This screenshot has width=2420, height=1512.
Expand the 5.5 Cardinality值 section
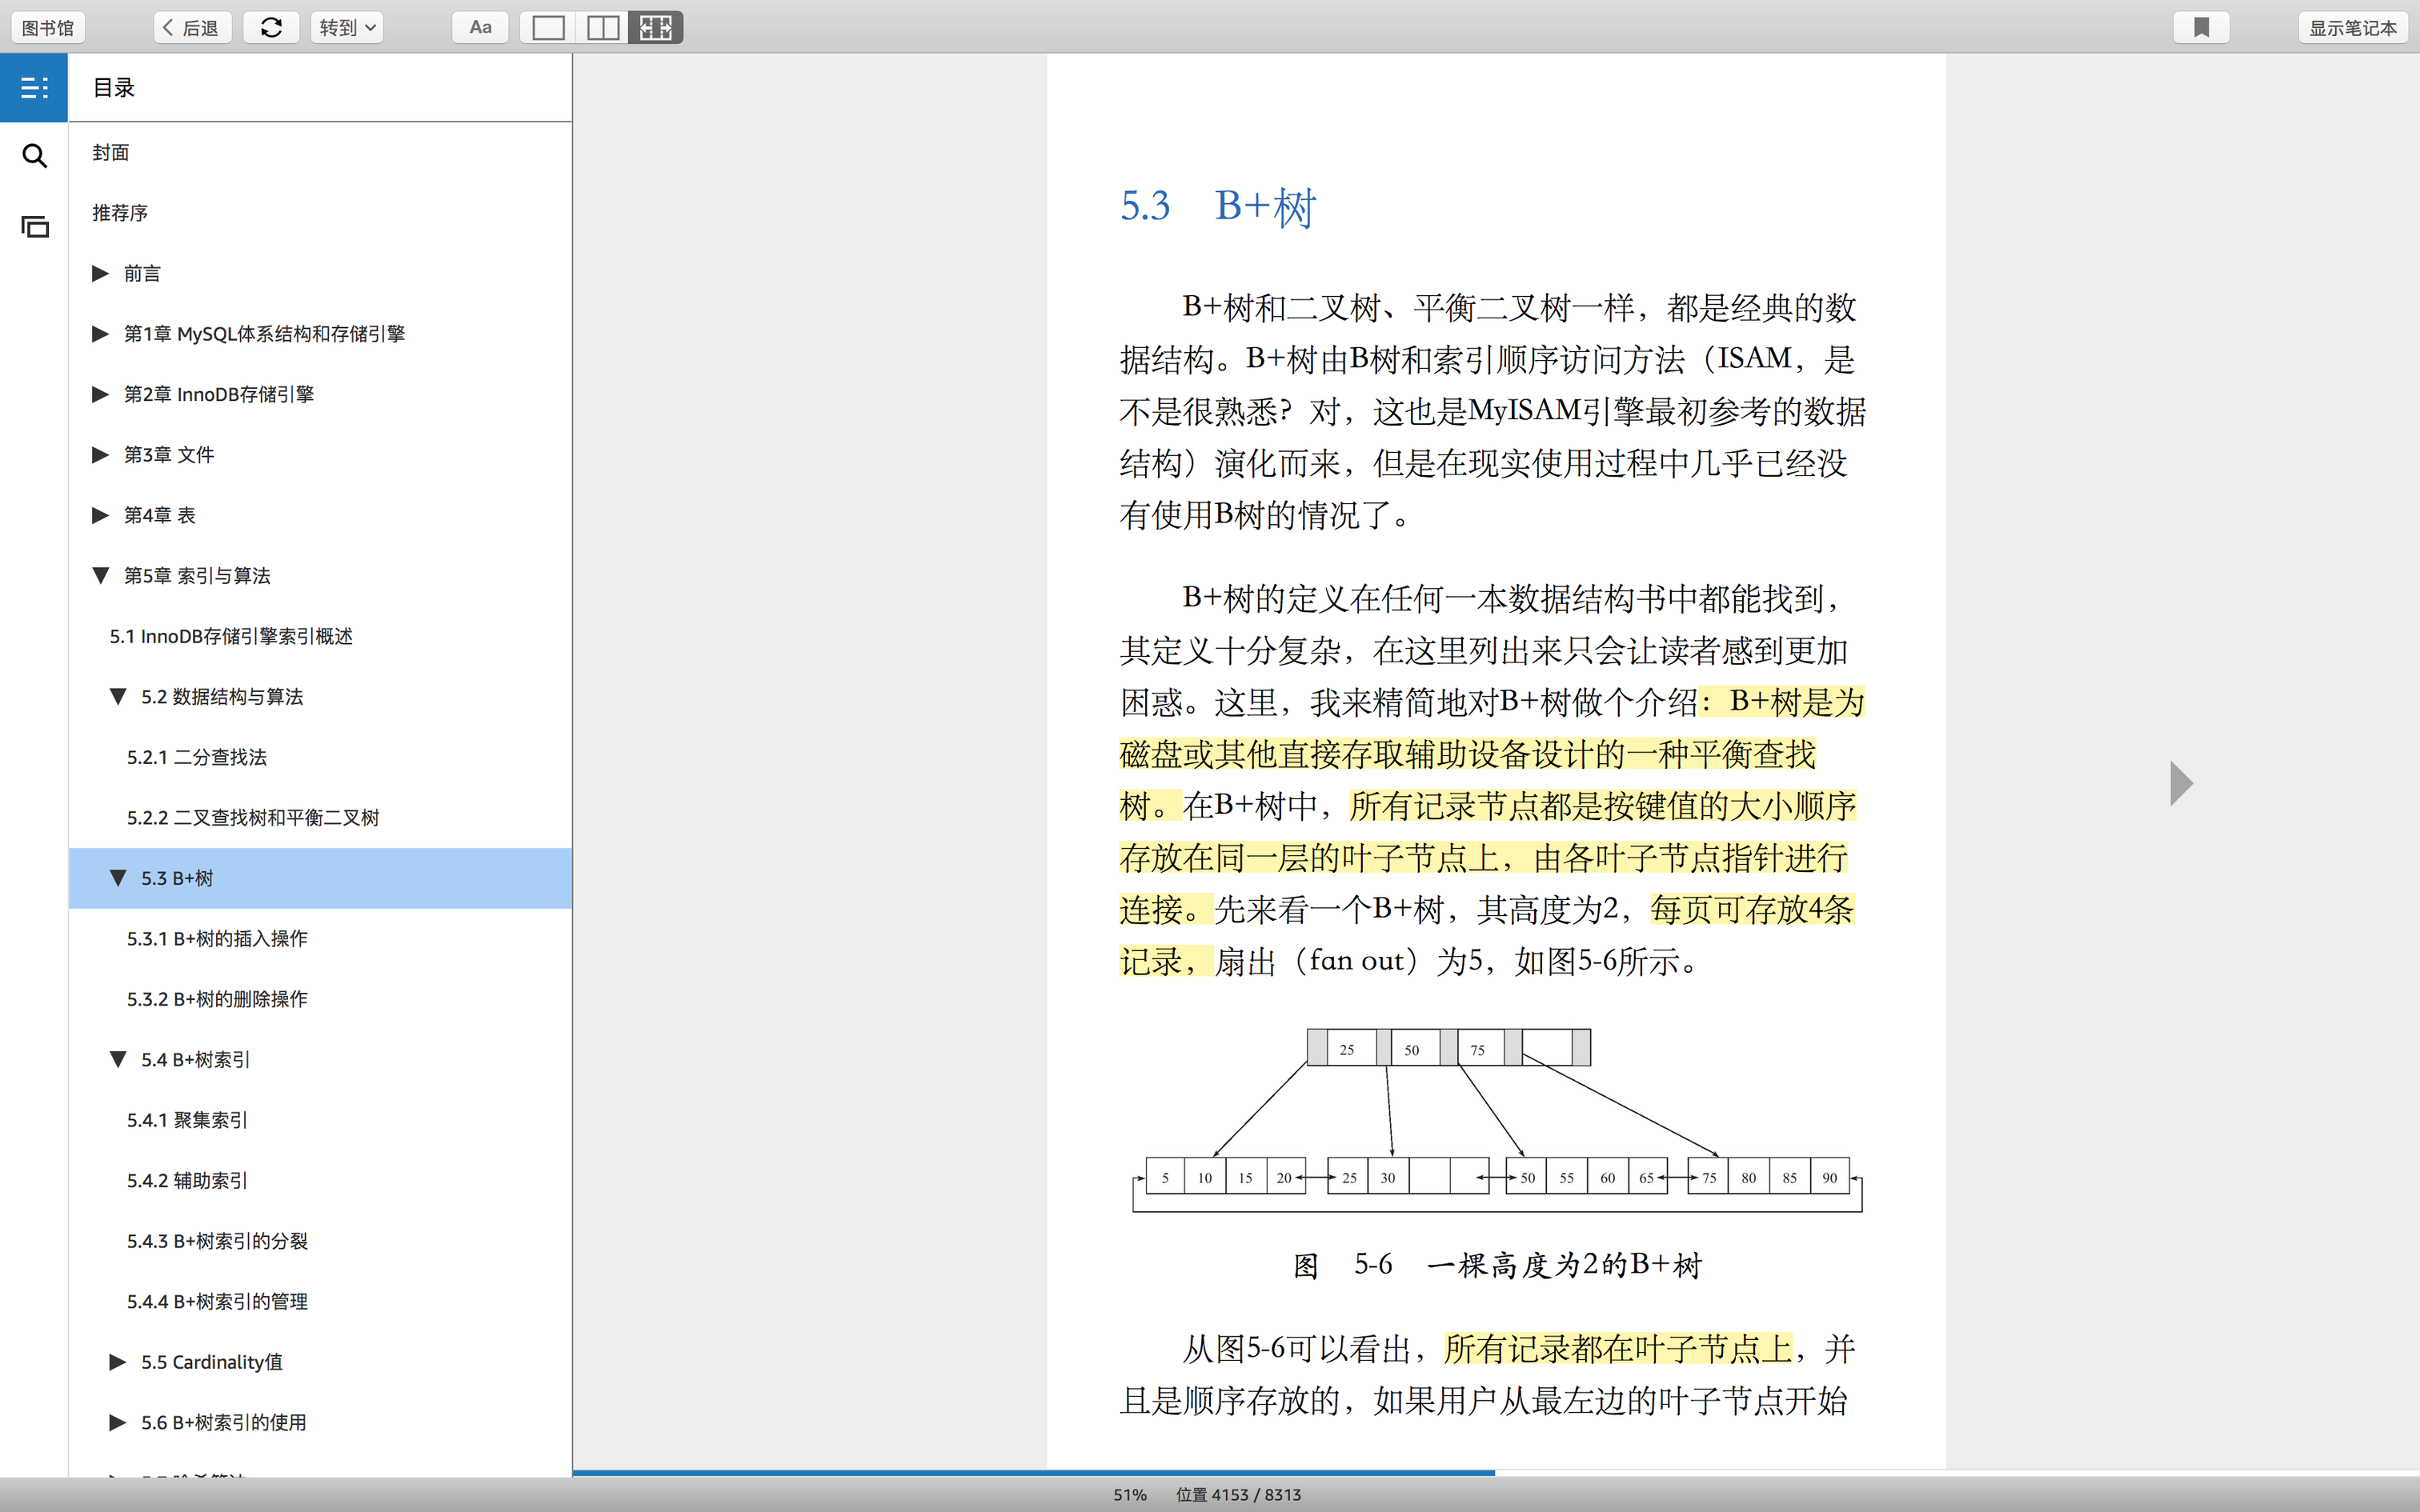point(117,1362)
